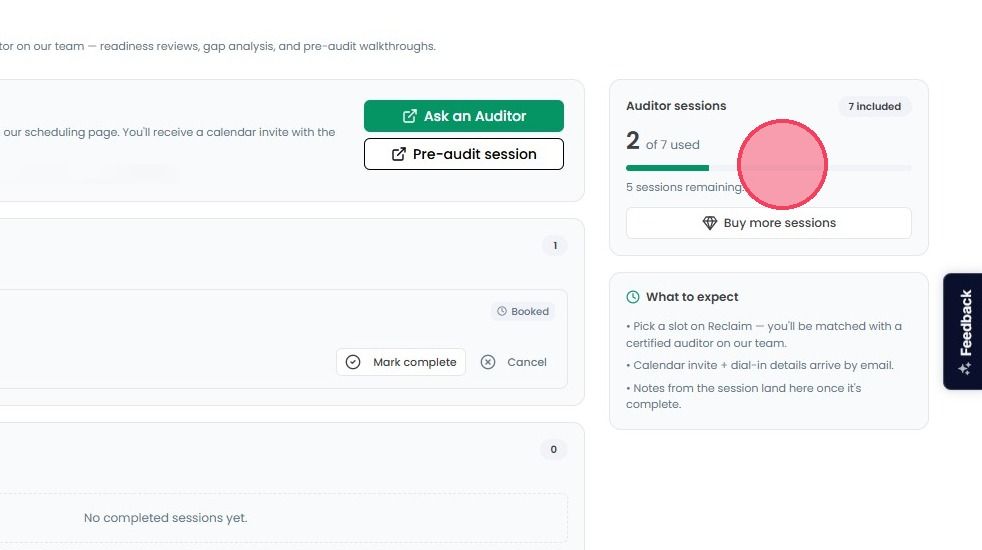Buy more sessions
Viewport: 982px width, 550px height.
pos(768,223)
